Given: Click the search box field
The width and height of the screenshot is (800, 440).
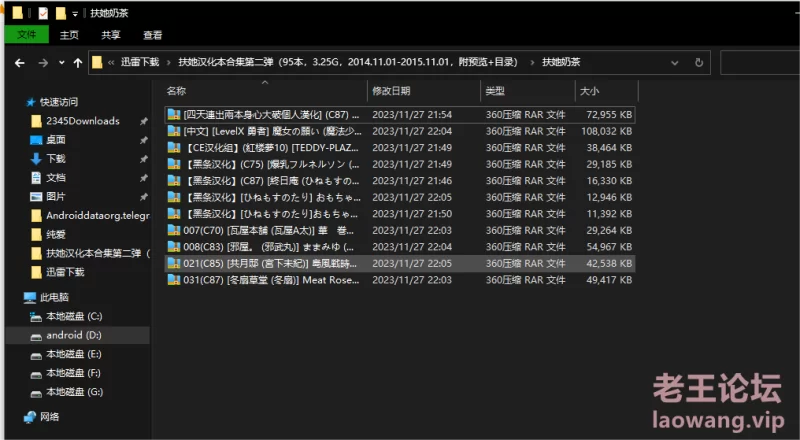Looking at the screenshot, I should coord(760,62).
